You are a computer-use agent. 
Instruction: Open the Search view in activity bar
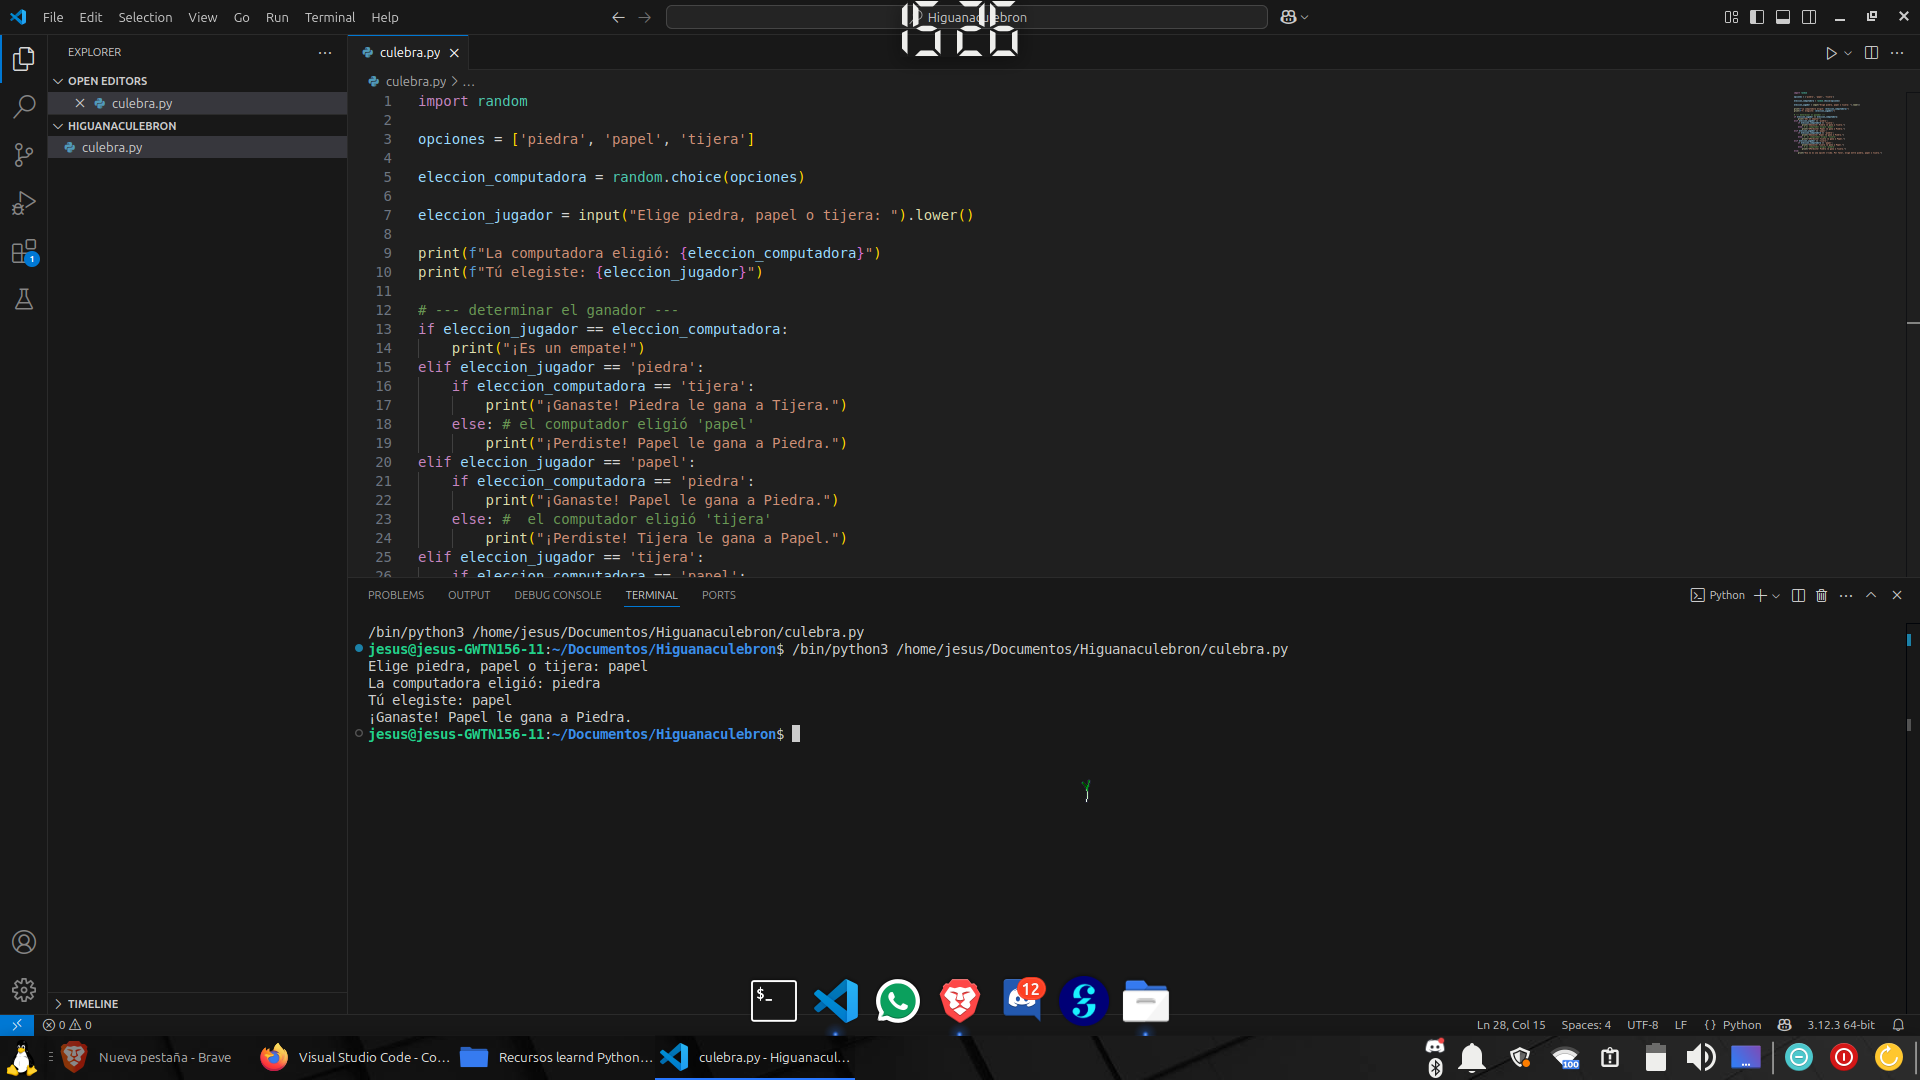(24, 107)
